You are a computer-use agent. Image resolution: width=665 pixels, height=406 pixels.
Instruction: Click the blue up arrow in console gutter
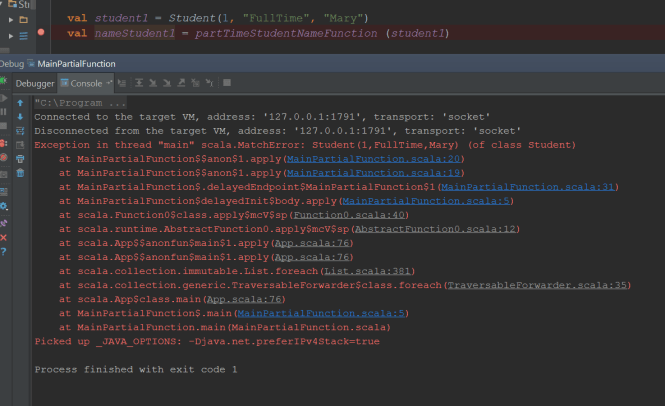click(x=20, y=103)
